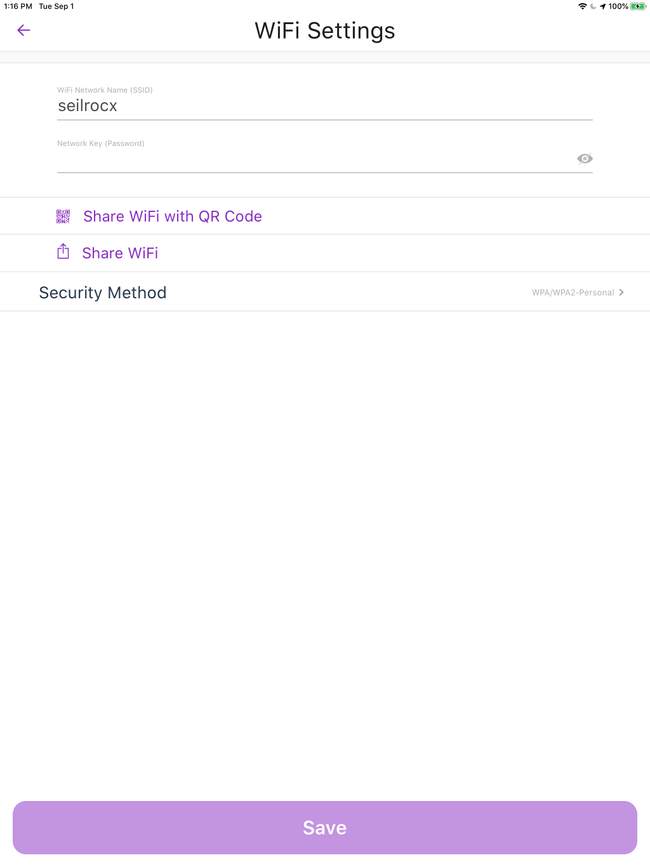Viewport: 650px width, 867px height.
Task: Click the Share WiFi link
Action: point(120,252)
